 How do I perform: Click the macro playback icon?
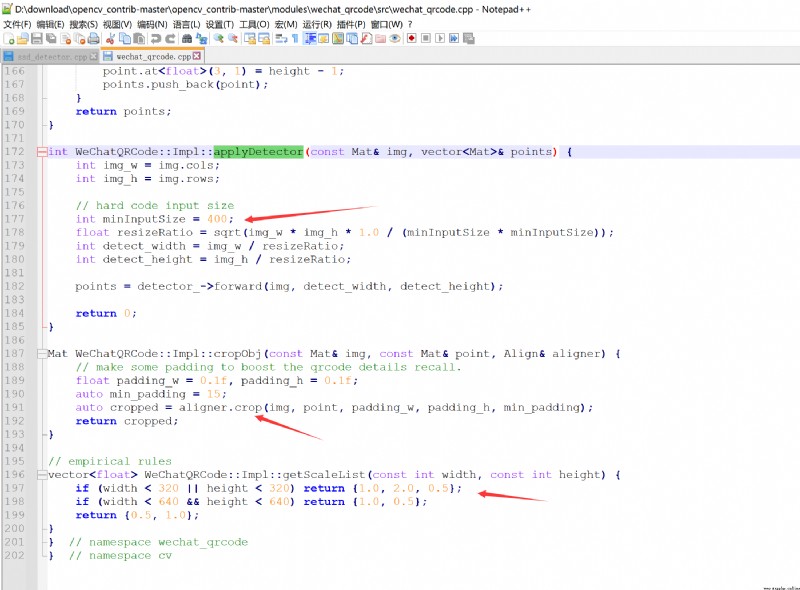440,39
